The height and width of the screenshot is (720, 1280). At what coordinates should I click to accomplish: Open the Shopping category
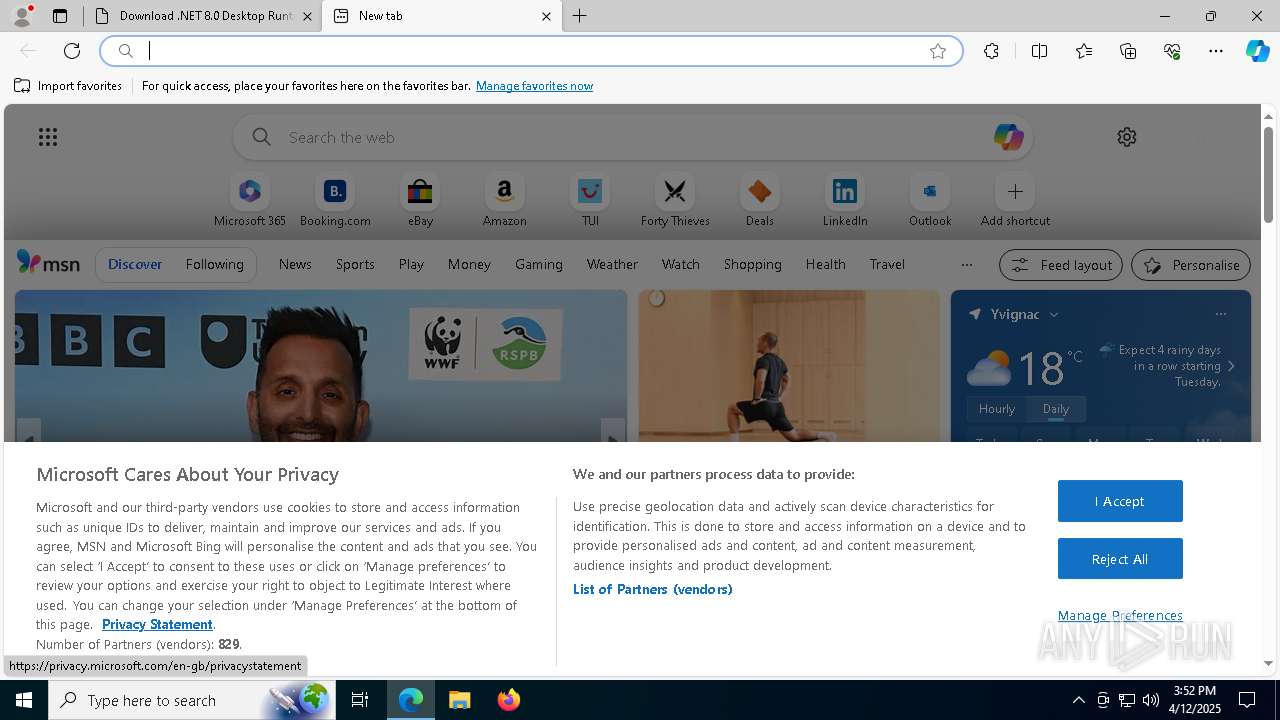753,264
